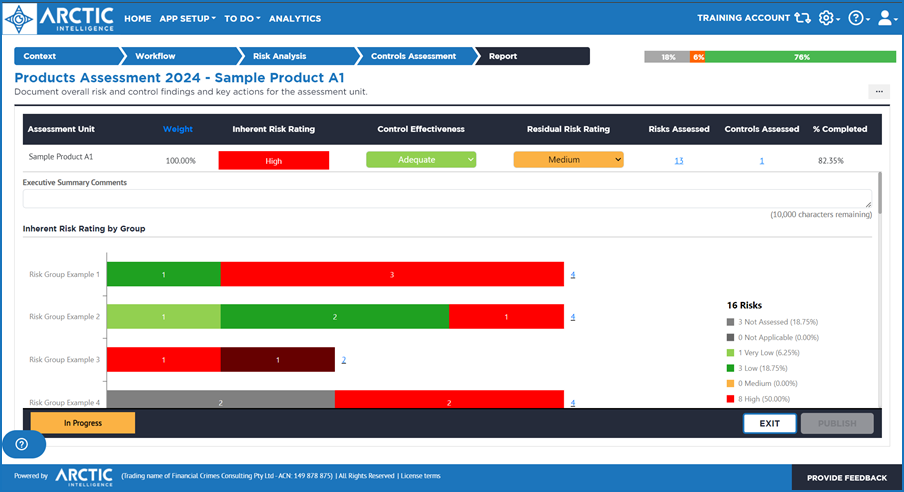
Task: Open the ellipsis more options button
Action: click(x=879, y=91)
